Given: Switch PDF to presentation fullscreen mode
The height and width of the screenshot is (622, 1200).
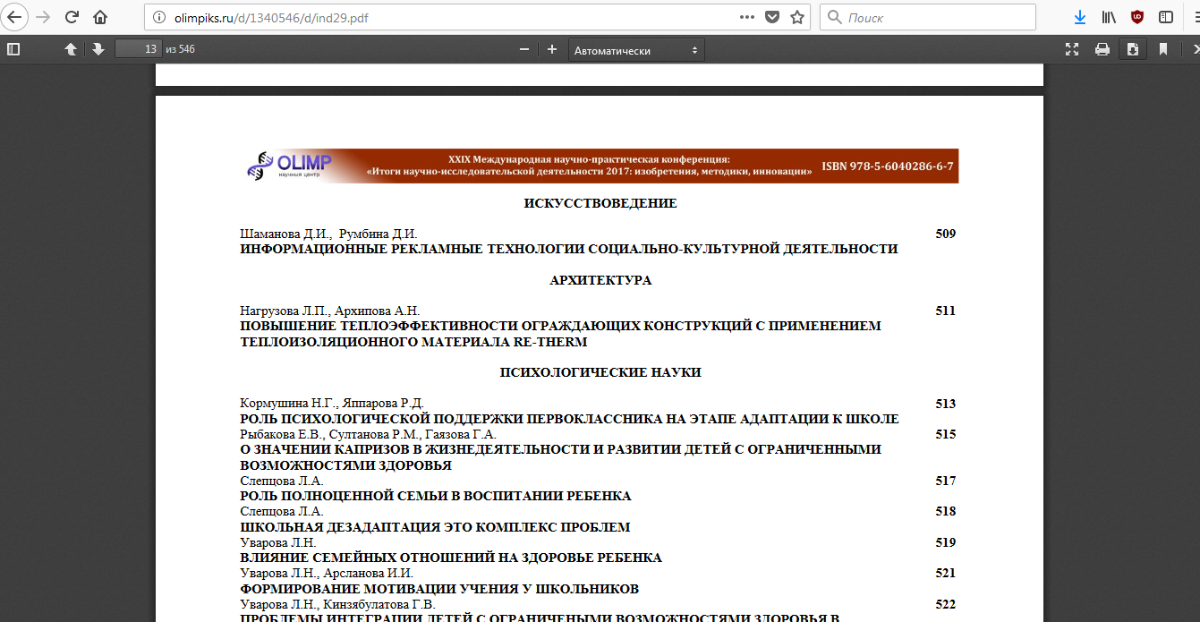Looking at the screenshot, I should coord(1072,49).
